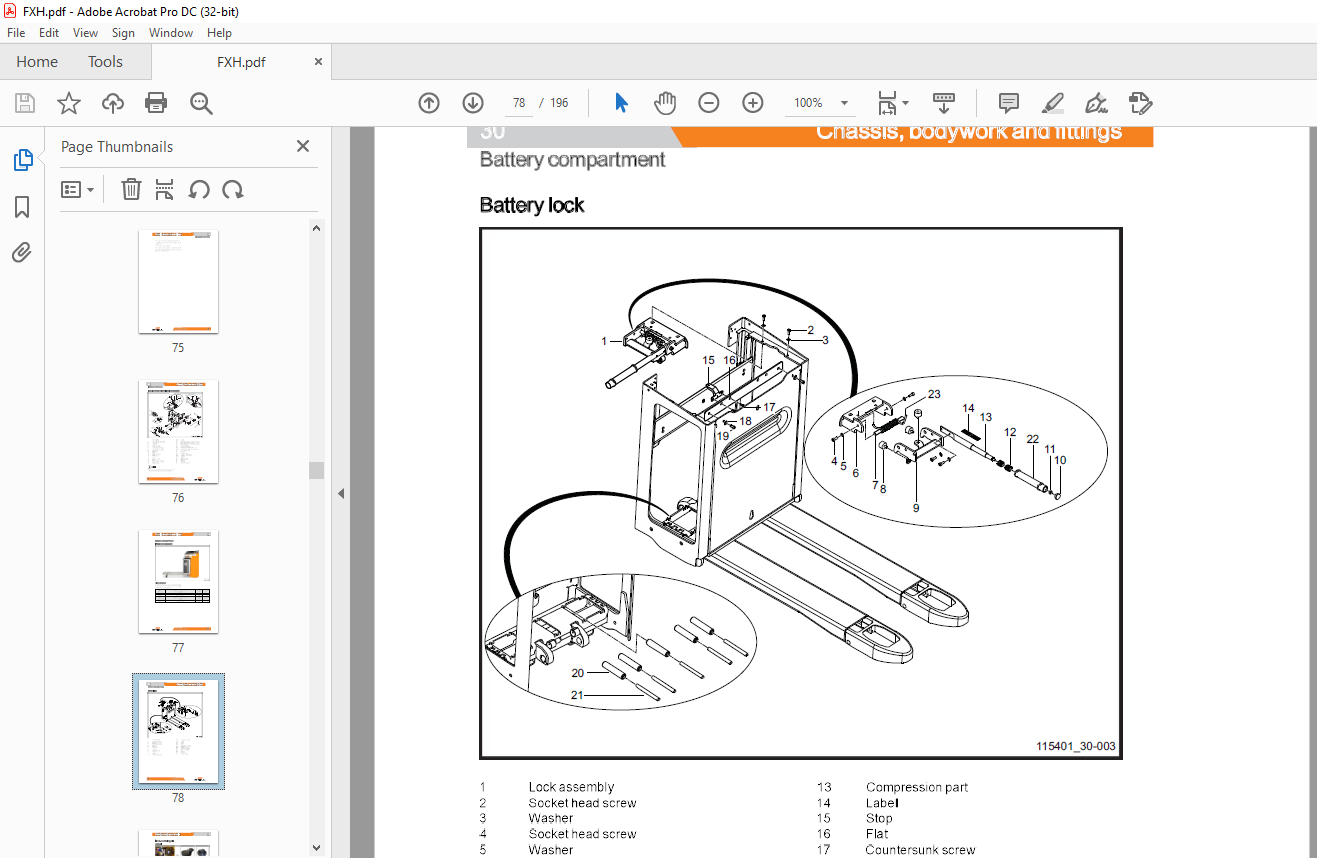Add the bookmark star icon

click(x=68, y=103)
